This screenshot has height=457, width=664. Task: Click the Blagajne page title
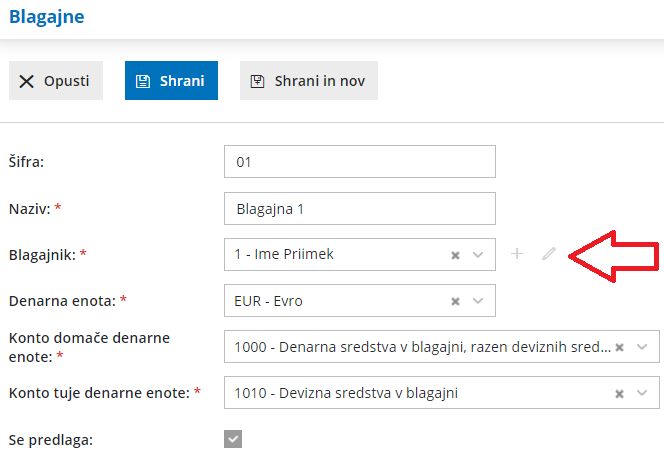click(x=48, y=17)
